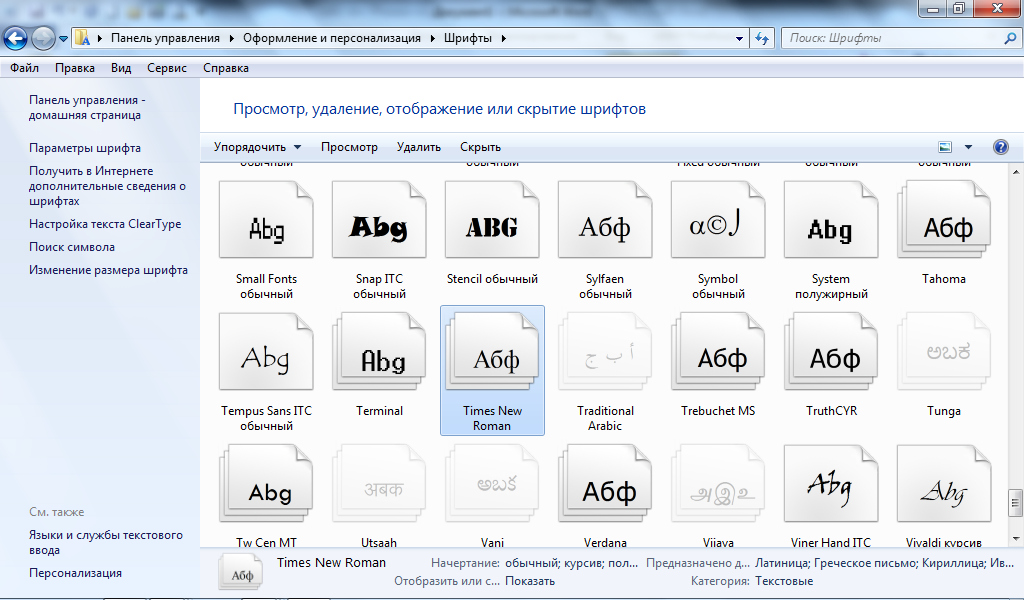The width and height of the screenshot is (1024, 600).
Task: Open the Сервис menu
Action: coord(167,68)
